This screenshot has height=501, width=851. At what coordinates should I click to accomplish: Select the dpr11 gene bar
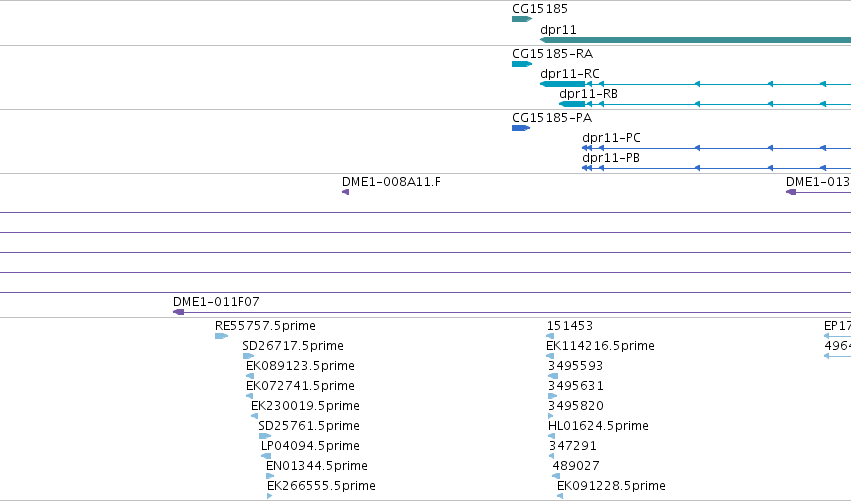click(x=695, y=40)
